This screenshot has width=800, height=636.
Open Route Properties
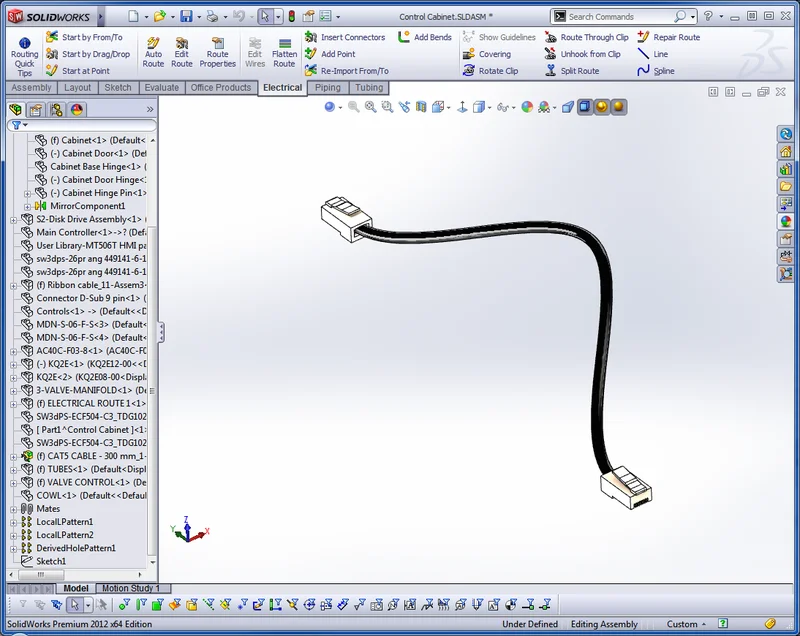pos(217,52)
